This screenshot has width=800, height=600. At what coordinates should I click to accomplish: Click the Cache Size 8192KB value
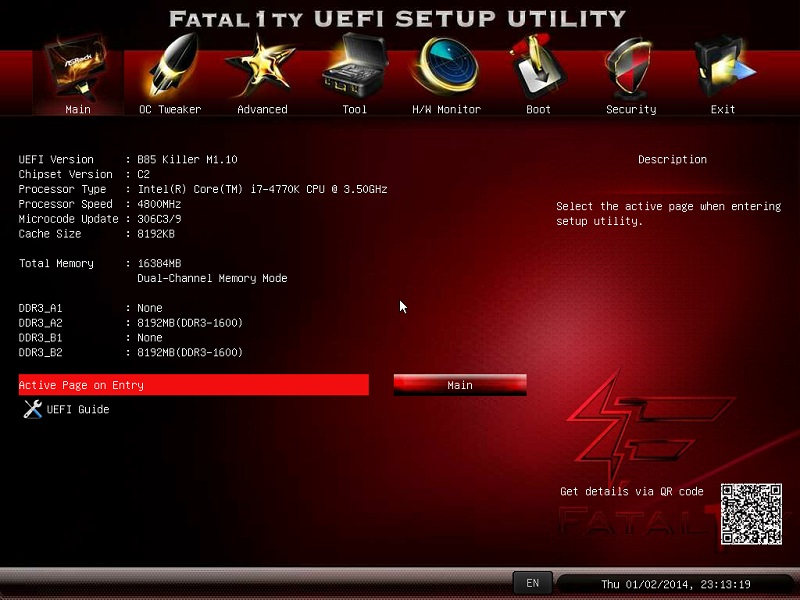tap(156, 234)
